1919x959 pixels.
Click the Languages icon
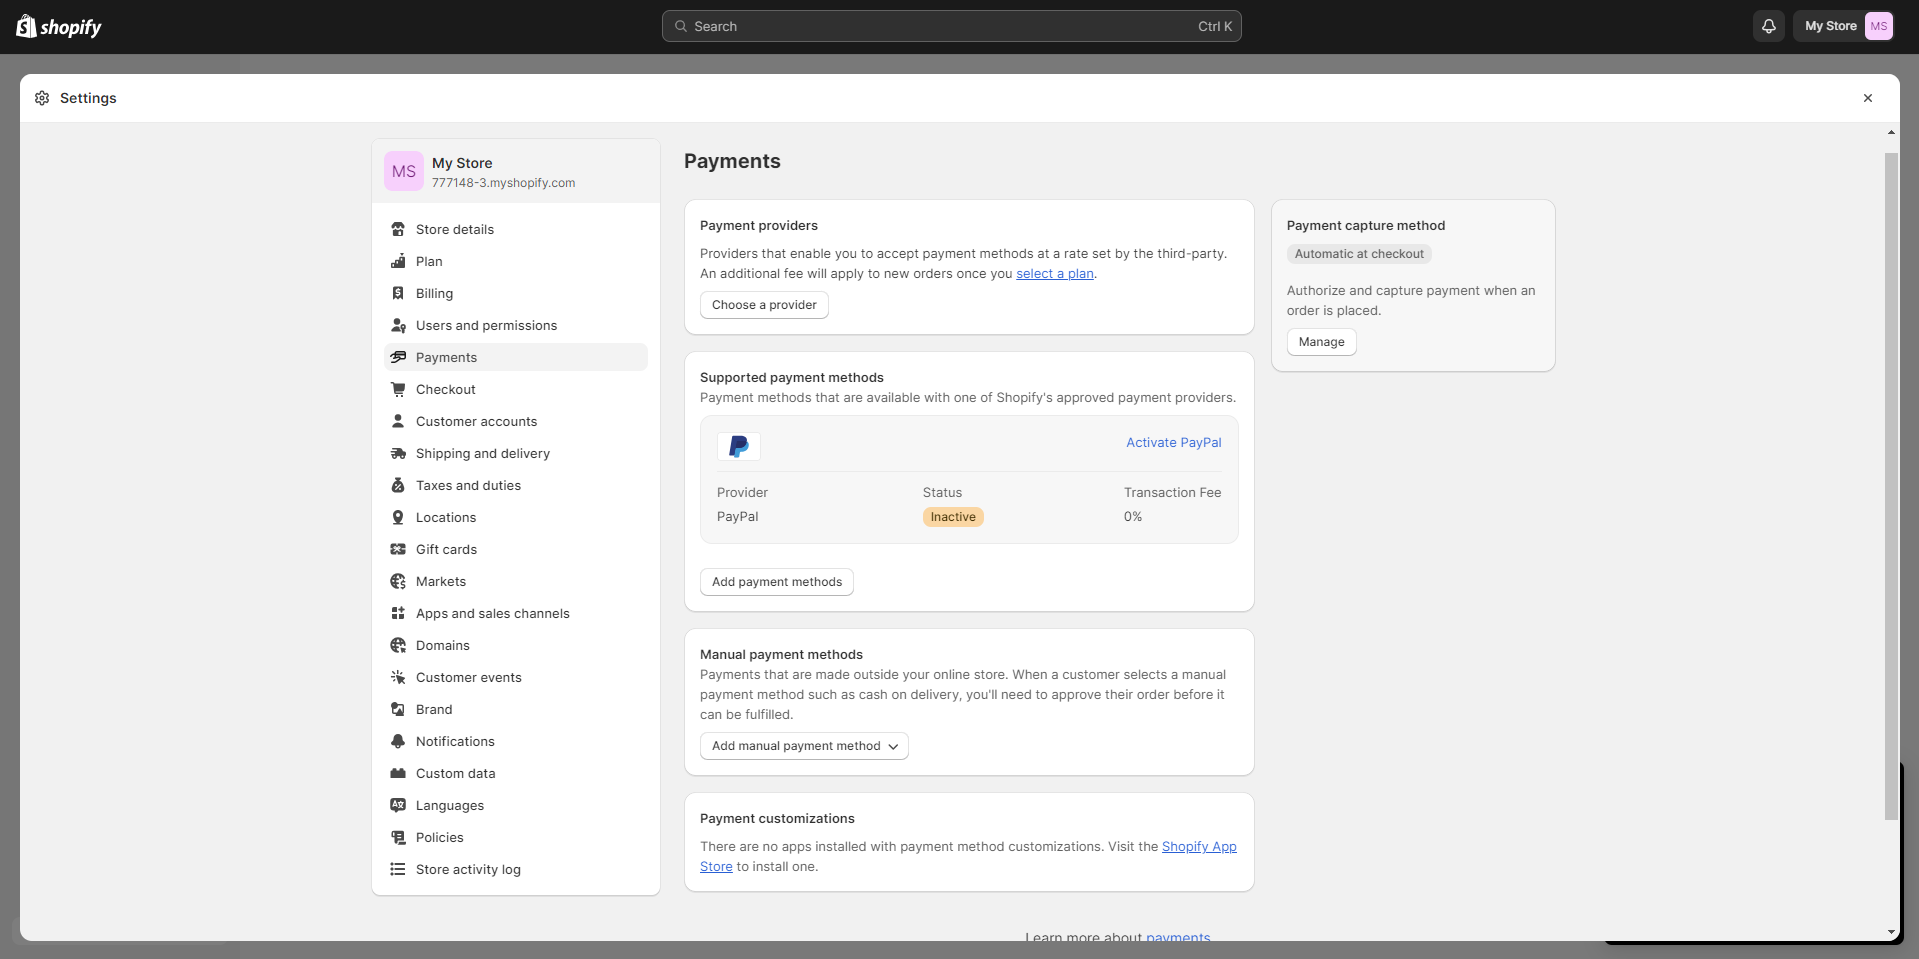(x=398, y=805)
